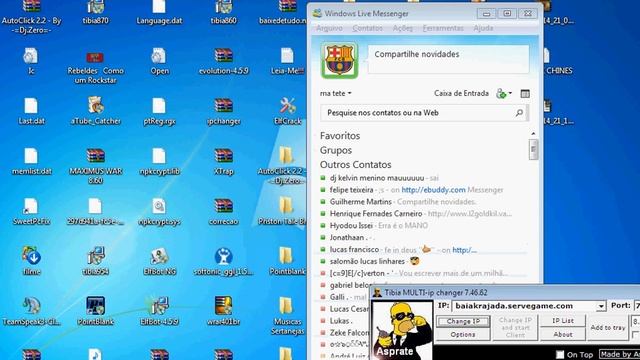Open the XTrap archive icon
Image resolution: width=640 pixels, height=360 pixels.
click(223, 162)
